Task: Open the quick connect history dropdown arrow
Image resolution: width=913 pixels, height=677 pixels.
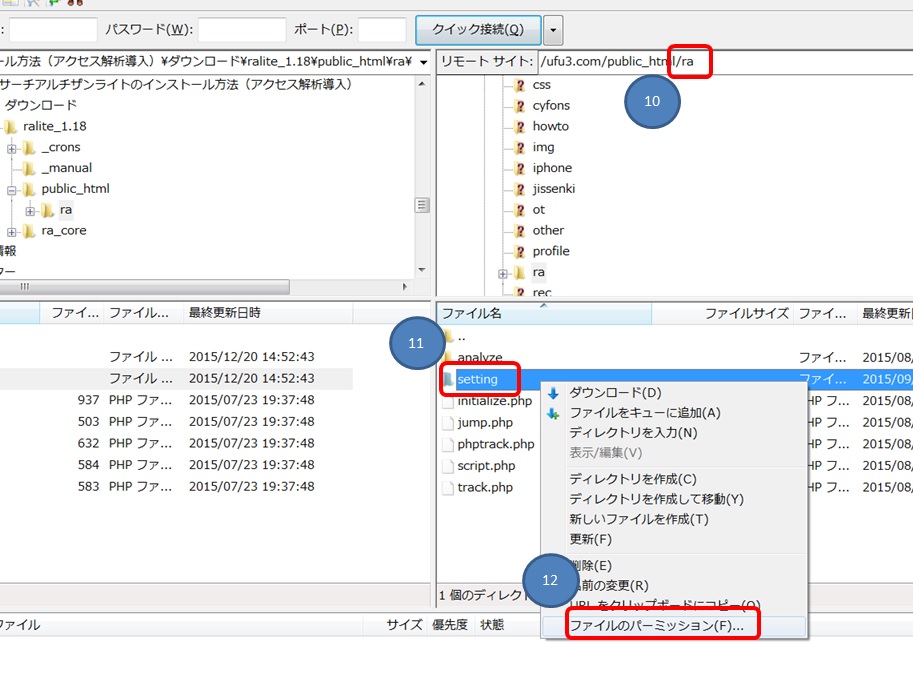Action: pyautogui.click(x=553, y=30)
